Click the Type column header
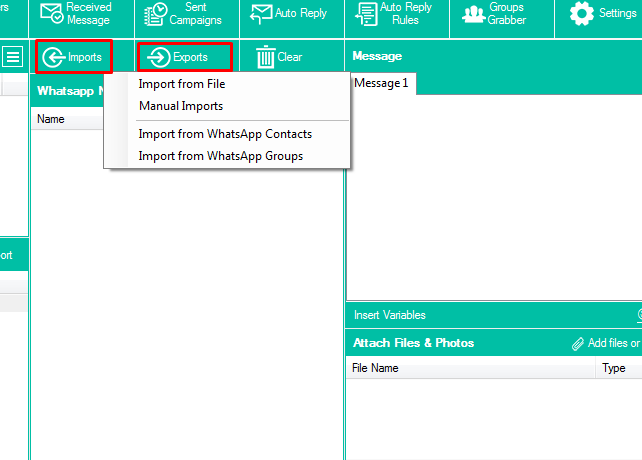The image size is (642, 460). pyautogui.click(x=613, y=368)
